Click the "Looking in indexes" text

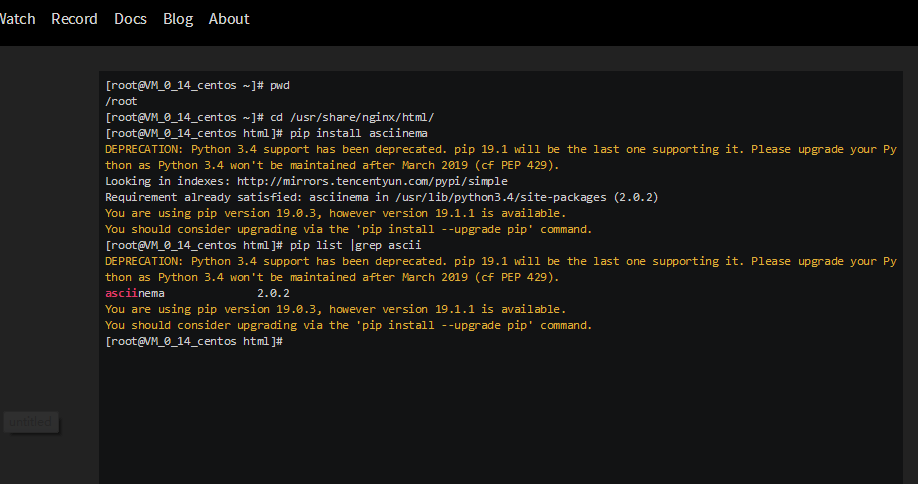[x=166, y=181]
